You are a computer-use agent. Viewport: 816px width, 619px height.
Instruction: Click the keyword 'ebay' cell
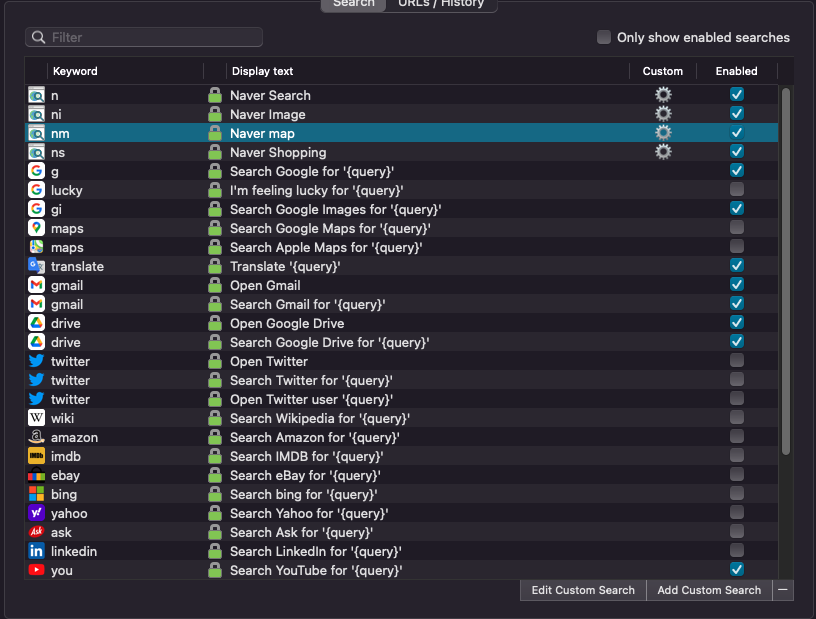(65, 476)
